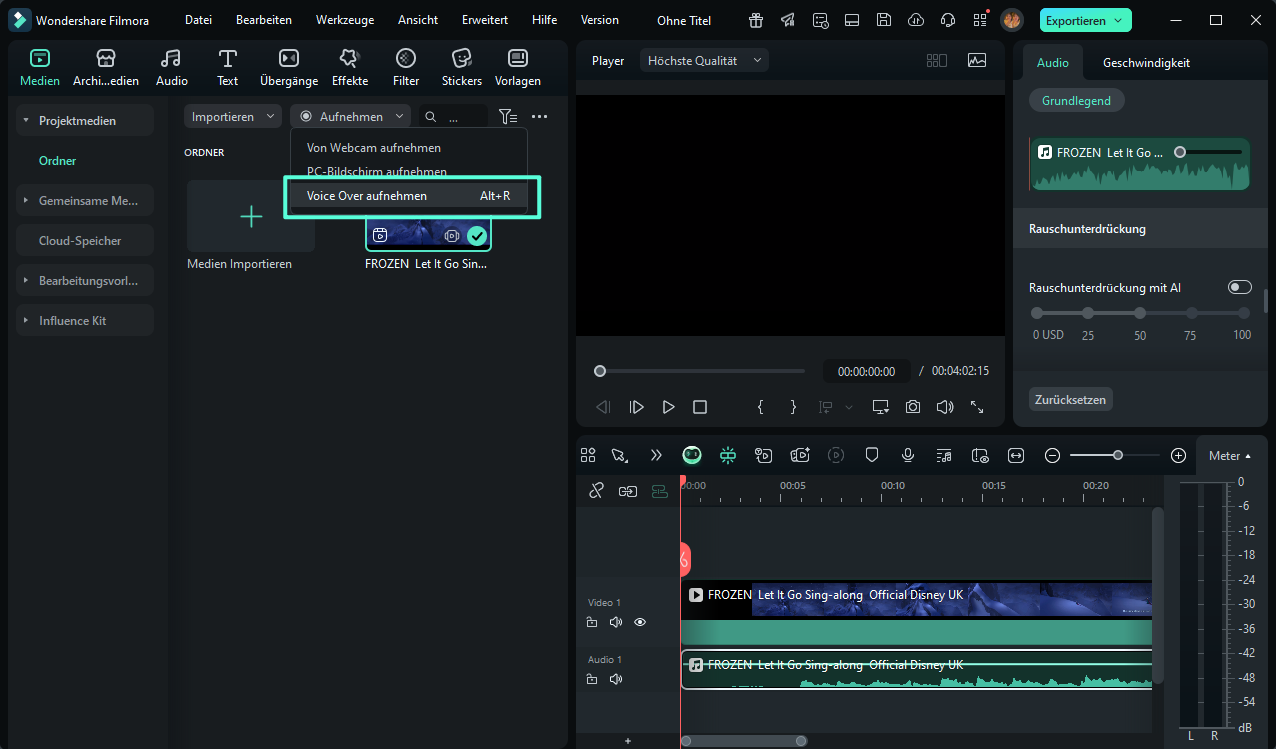Click the filter funnel icon in media panel
Viewport: 1276px width, 749px height.
[508, 117]
